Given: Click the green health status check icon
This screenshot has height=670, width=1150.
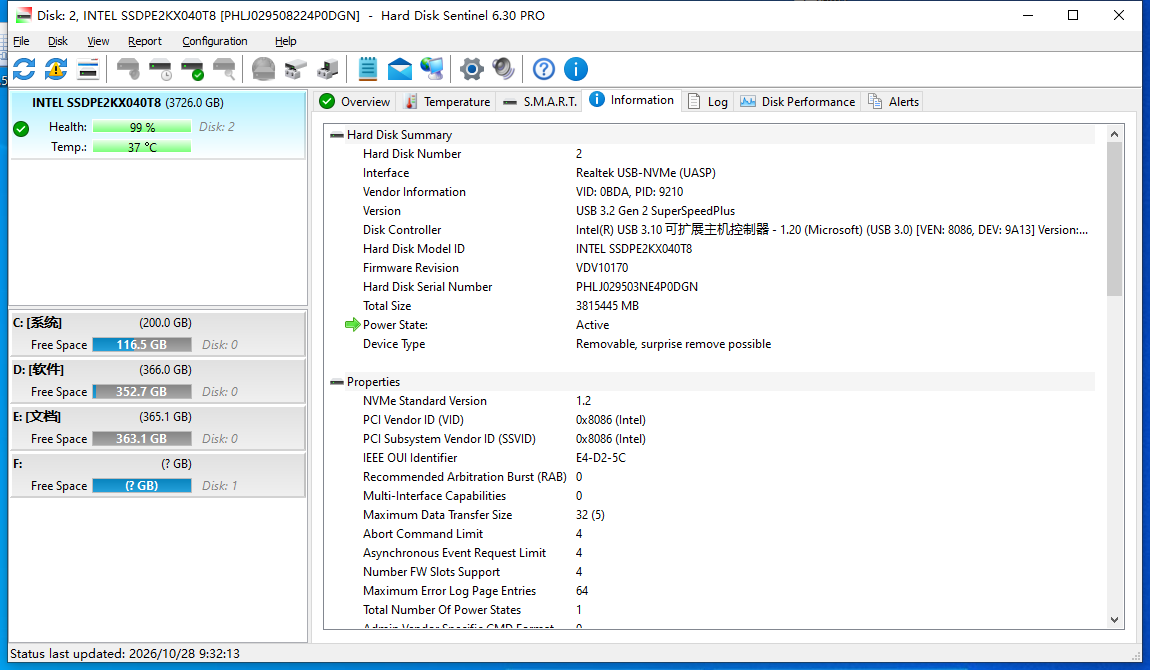Looking at the screenshot, I should tap(21, 129).
